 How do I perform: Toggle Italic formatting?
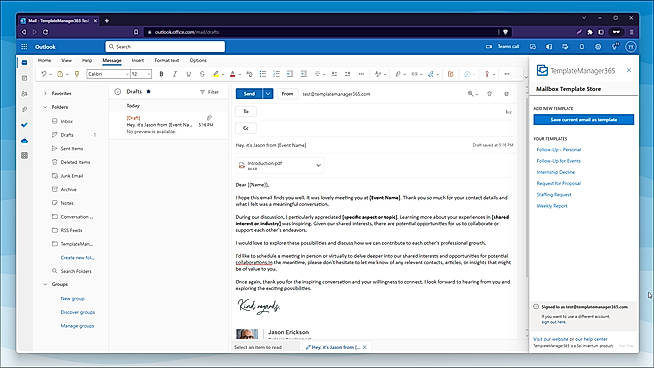(175, 74)
